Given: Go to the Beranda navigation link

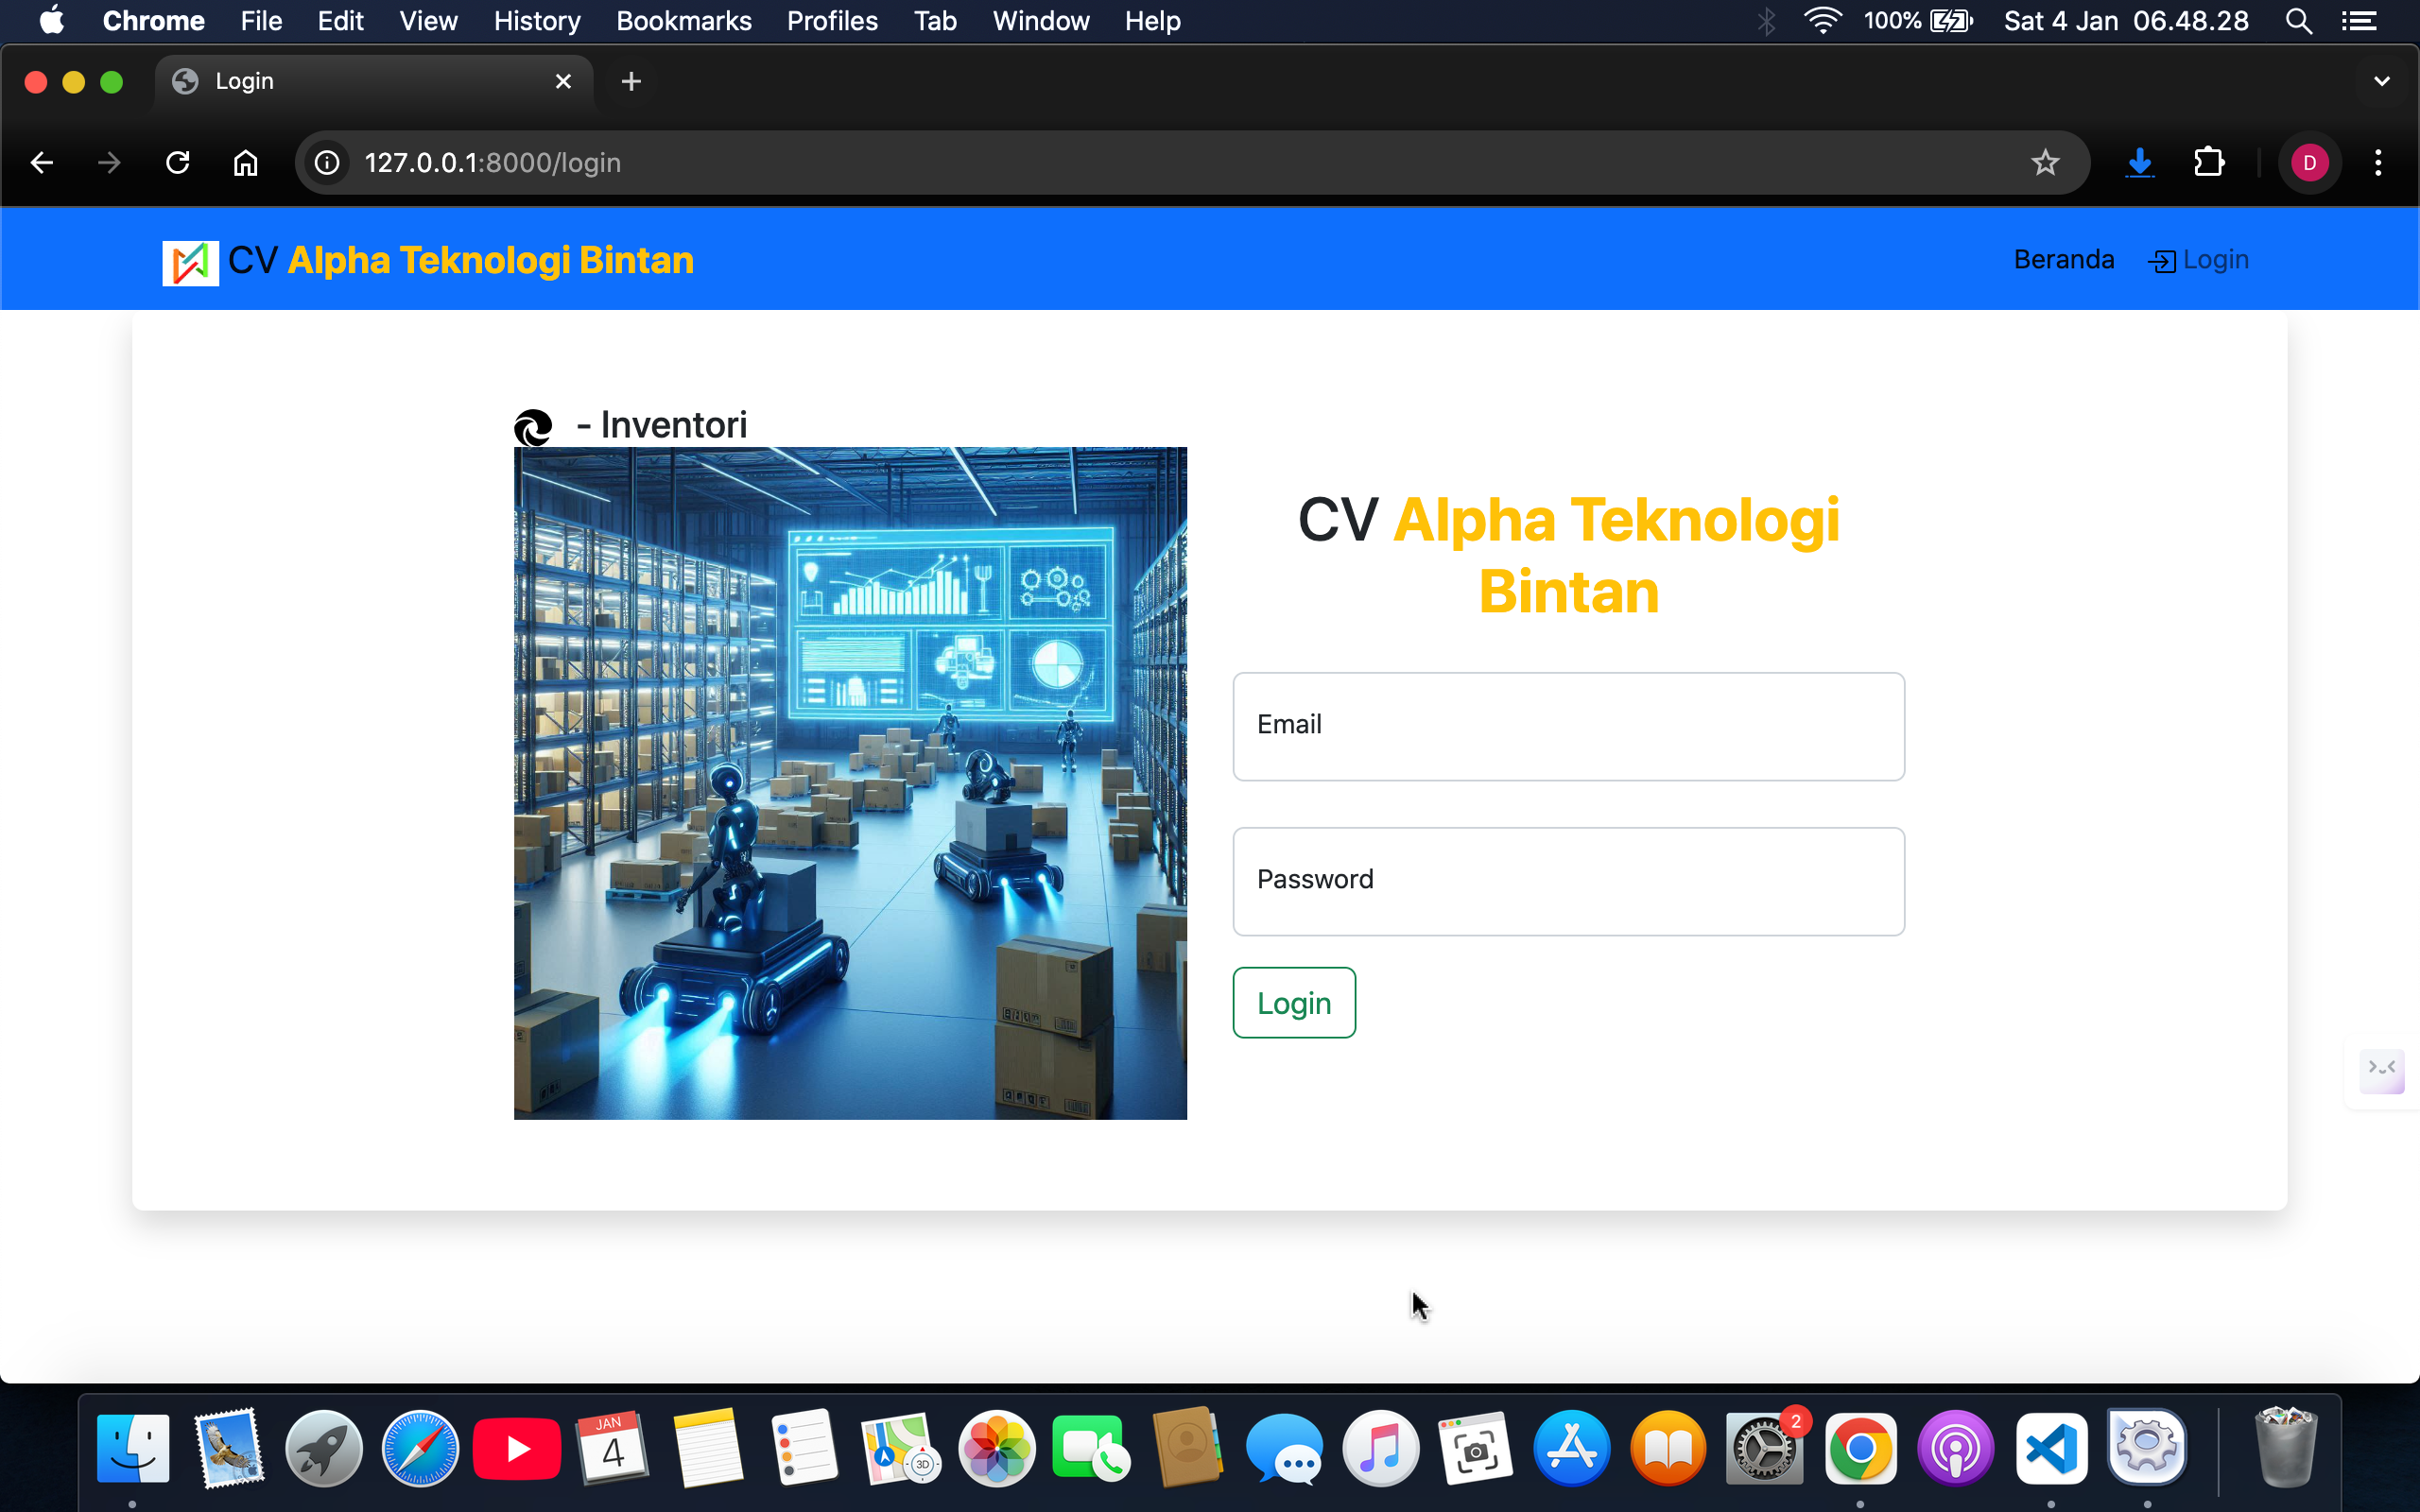Looking at the screenshot, I should [2063, 260].
